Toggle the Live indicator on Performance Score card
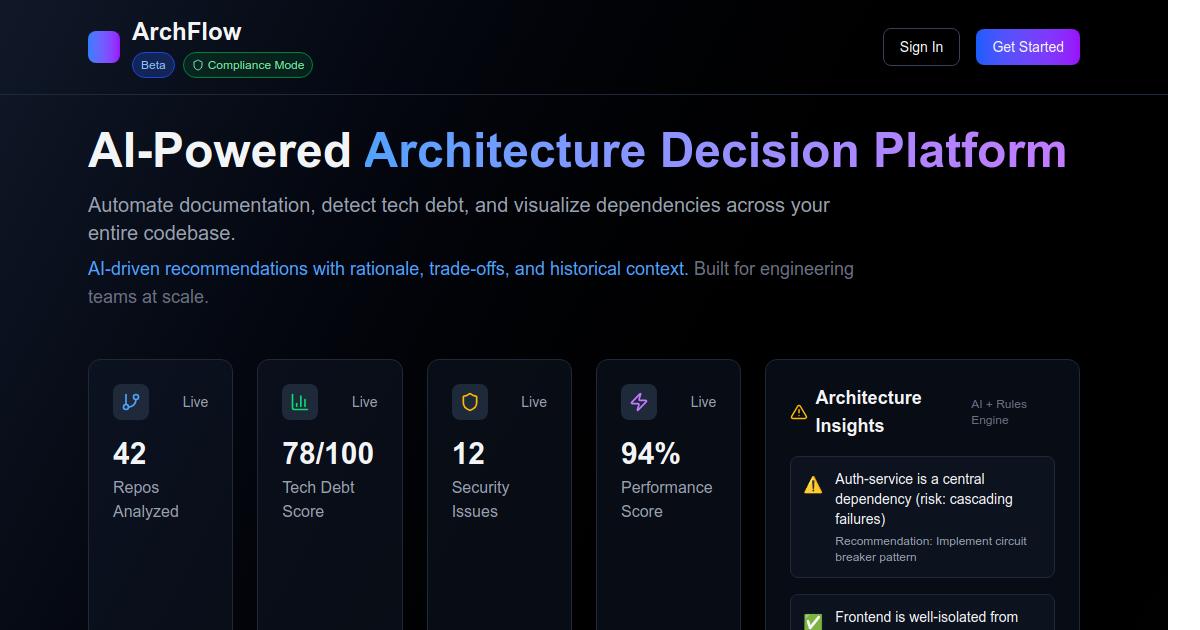This screenshot has width=1200, height=630. [x=703, y=402]
